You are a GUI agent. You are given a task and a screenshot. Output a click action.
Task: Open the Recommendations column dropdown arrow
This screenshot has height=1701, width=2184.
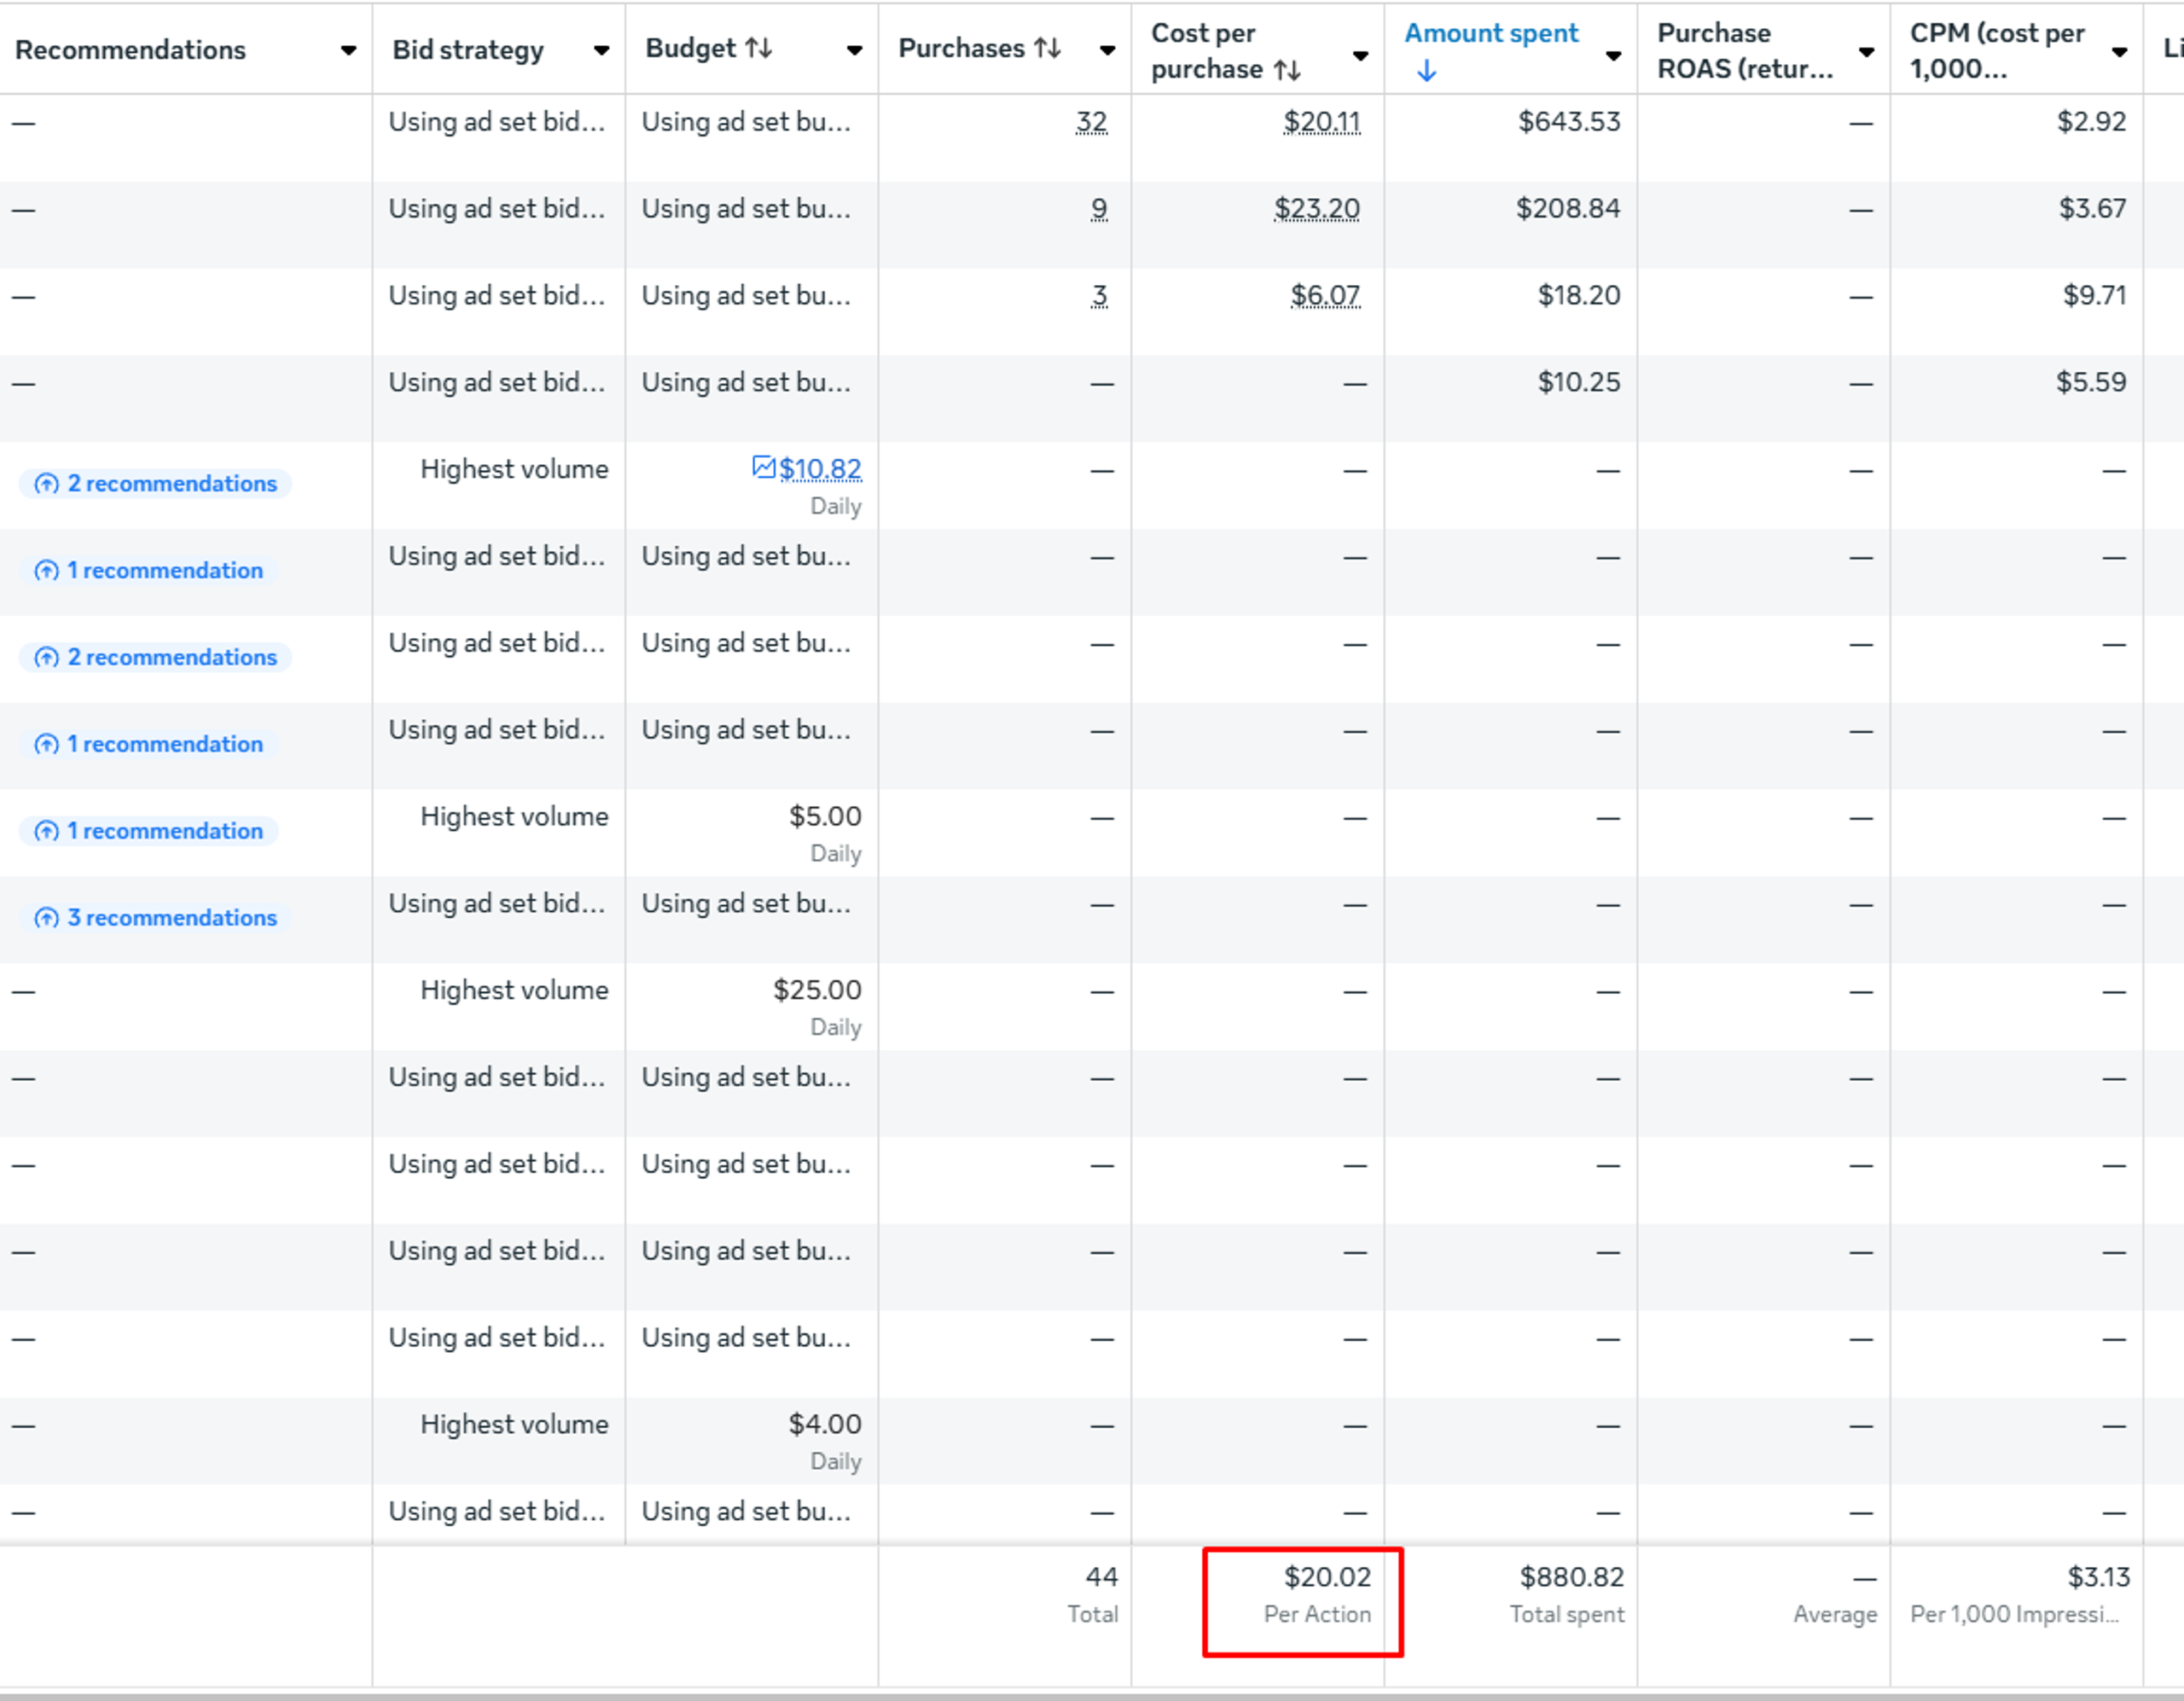348,50
